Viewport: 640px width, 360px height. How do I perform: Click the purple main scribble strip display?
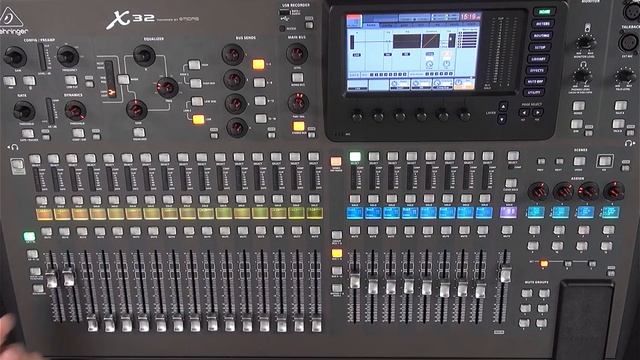tap(508, 212)
